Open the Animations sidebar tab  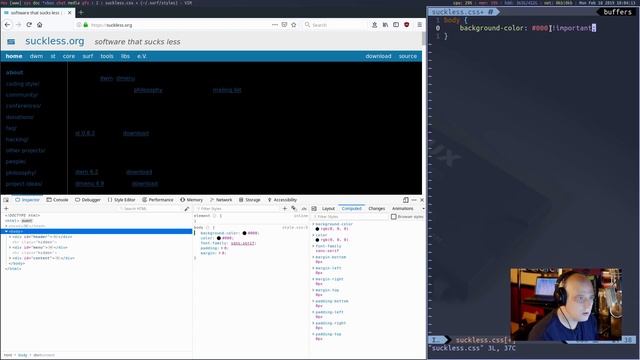pos(402,209)
